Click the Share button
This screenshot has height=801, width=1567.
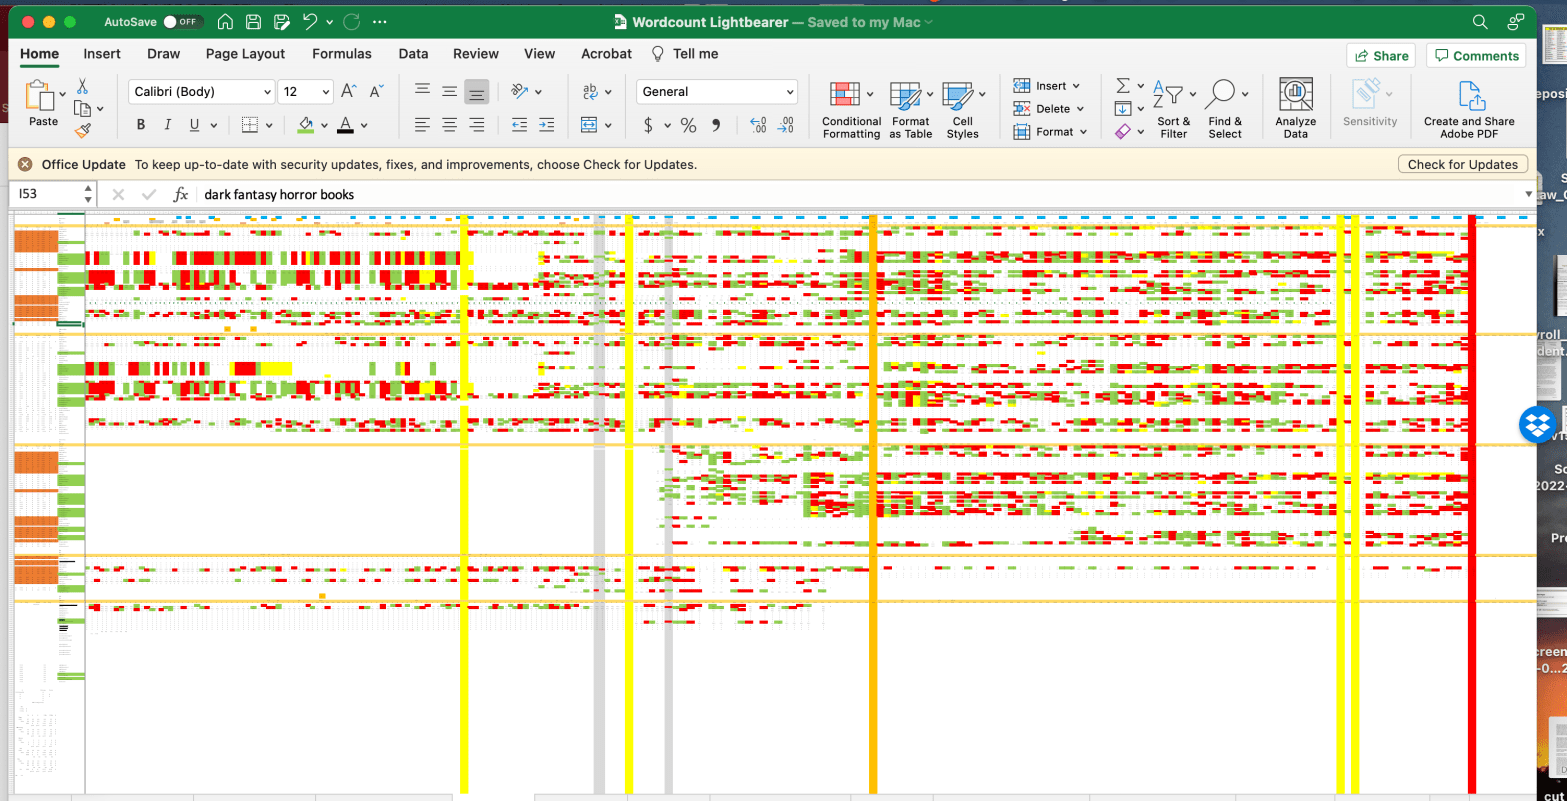pyautogui.click(x=1379, y=56)
